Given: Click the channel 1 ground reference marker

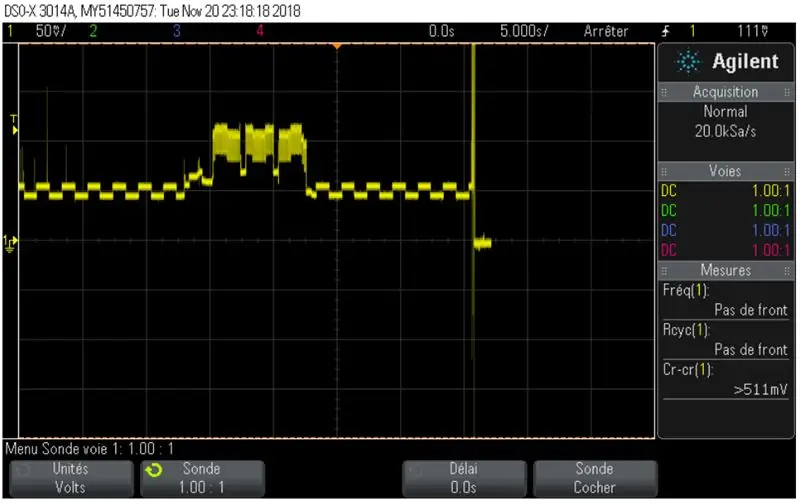Looking at the screenshot, I should 11,243.
